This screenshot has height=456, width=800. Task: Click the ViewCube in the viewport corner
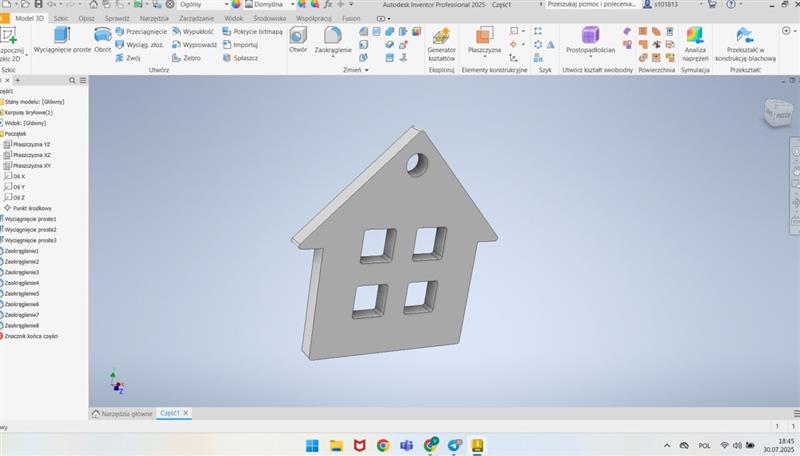pos(778,113)
